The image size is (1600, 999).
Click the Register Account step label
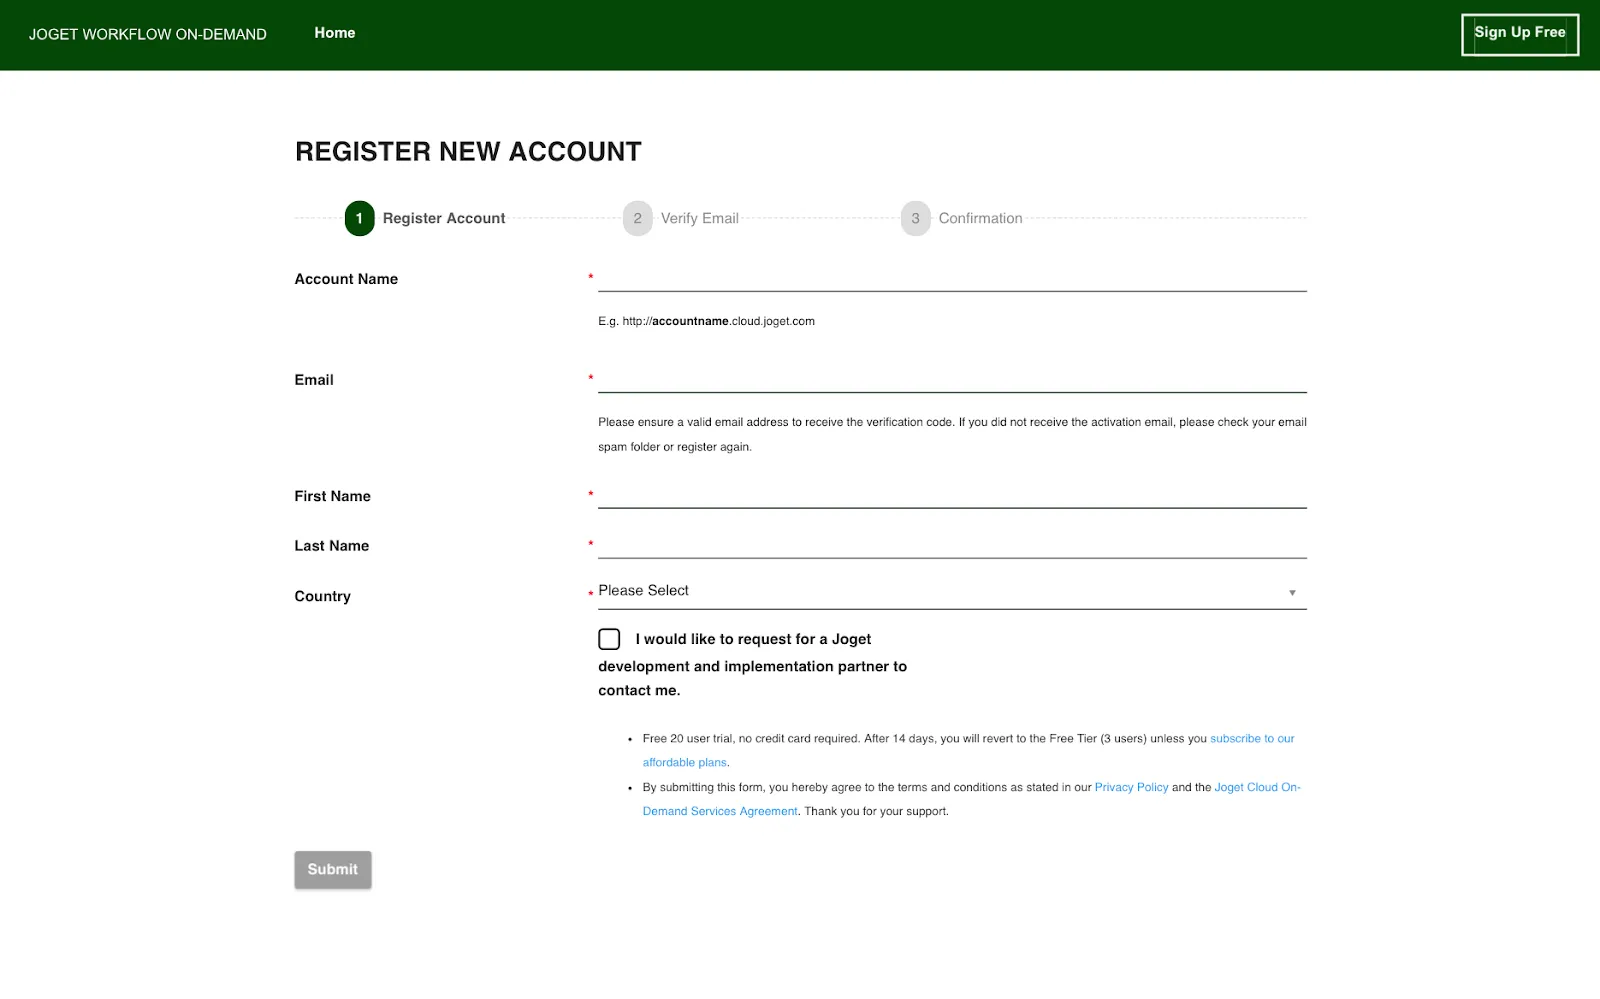444,218
